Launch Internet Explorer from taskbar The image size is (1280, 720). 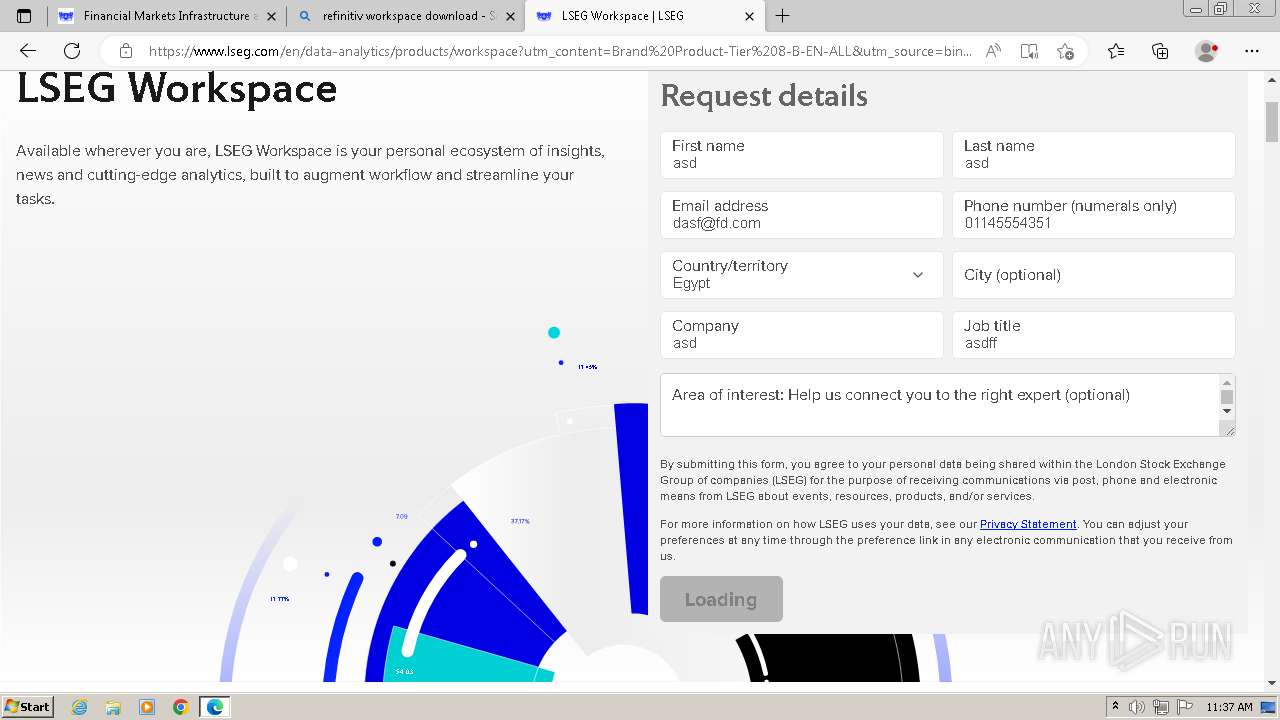click(x=80, y=707)
